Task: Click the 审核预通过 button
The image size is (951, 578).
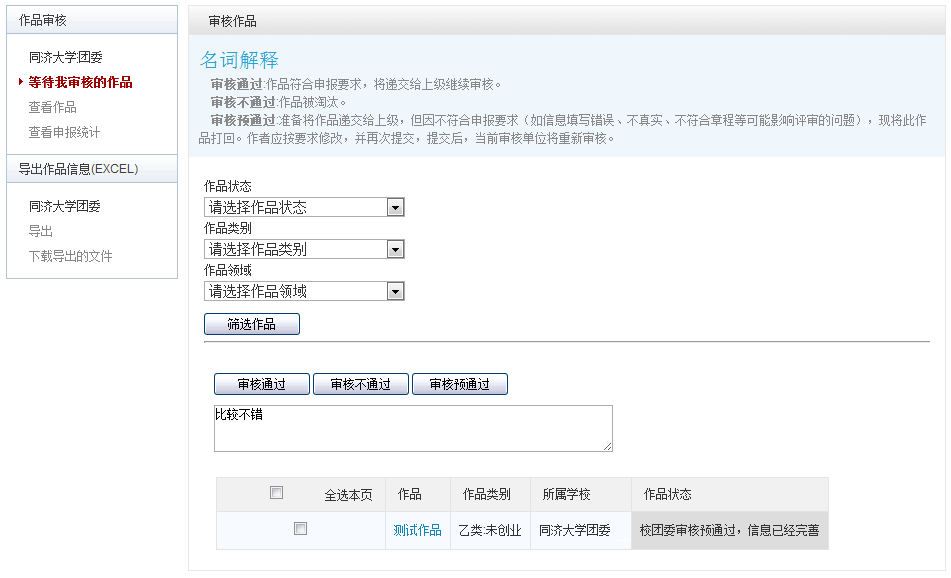Action: [x=460, y=384]
